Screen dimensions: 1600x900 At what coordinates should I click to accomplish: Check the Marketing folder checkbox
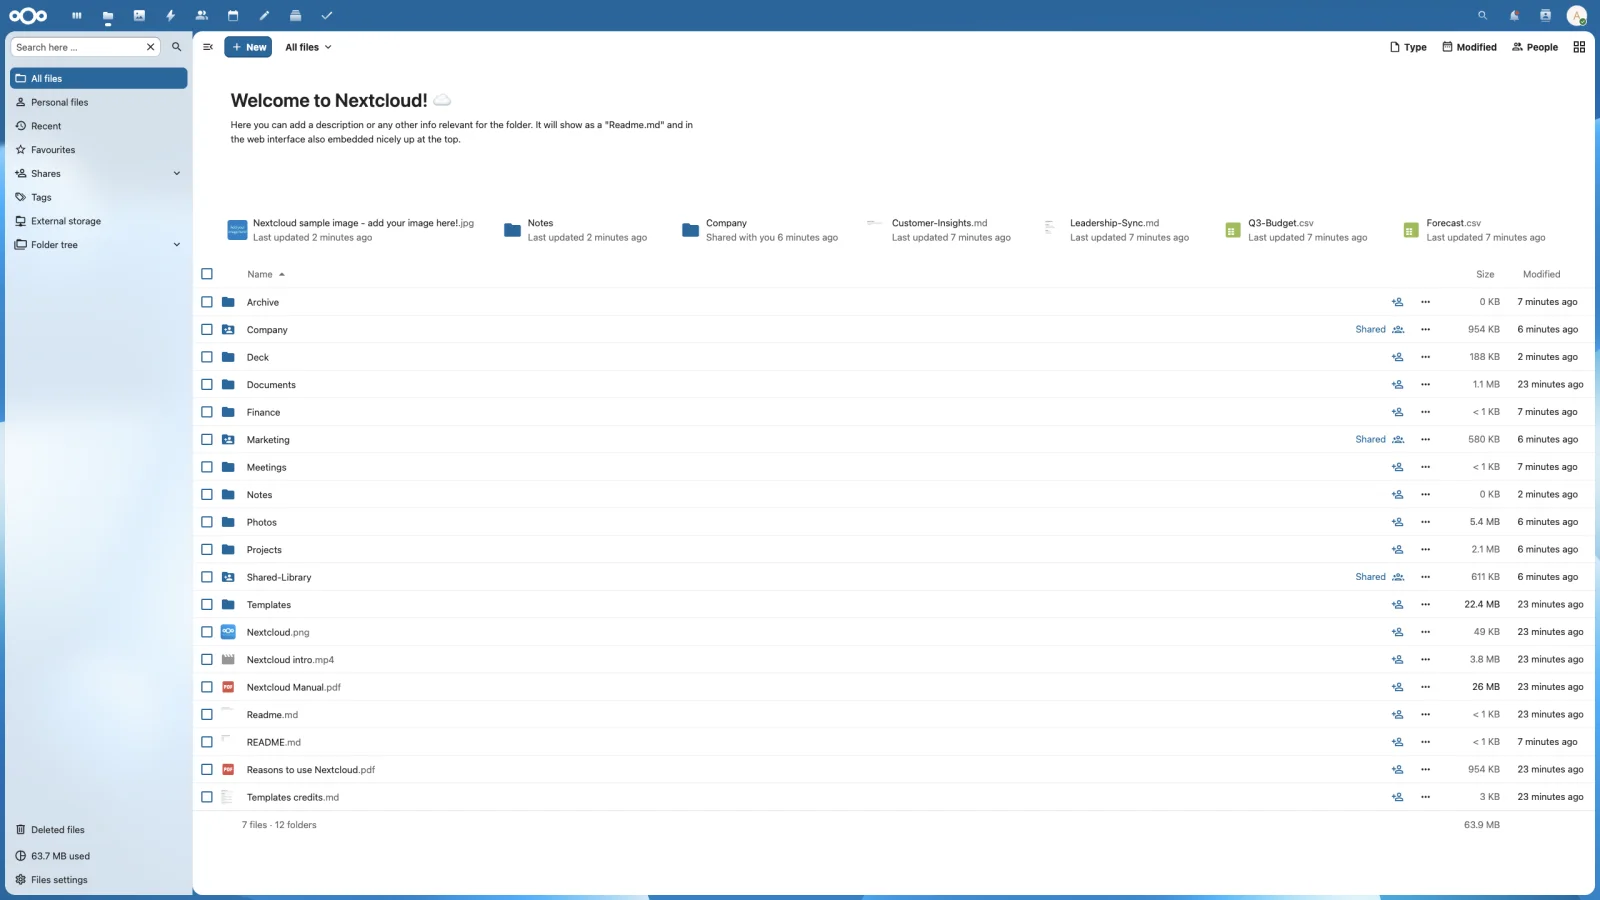point(207,440)
